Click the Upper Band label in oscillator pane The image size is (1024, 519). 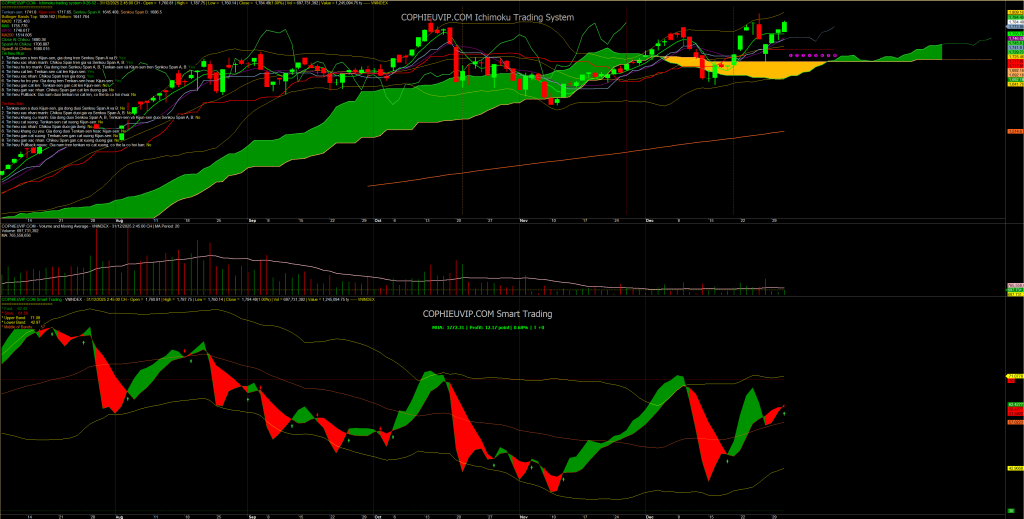(22, 315)
